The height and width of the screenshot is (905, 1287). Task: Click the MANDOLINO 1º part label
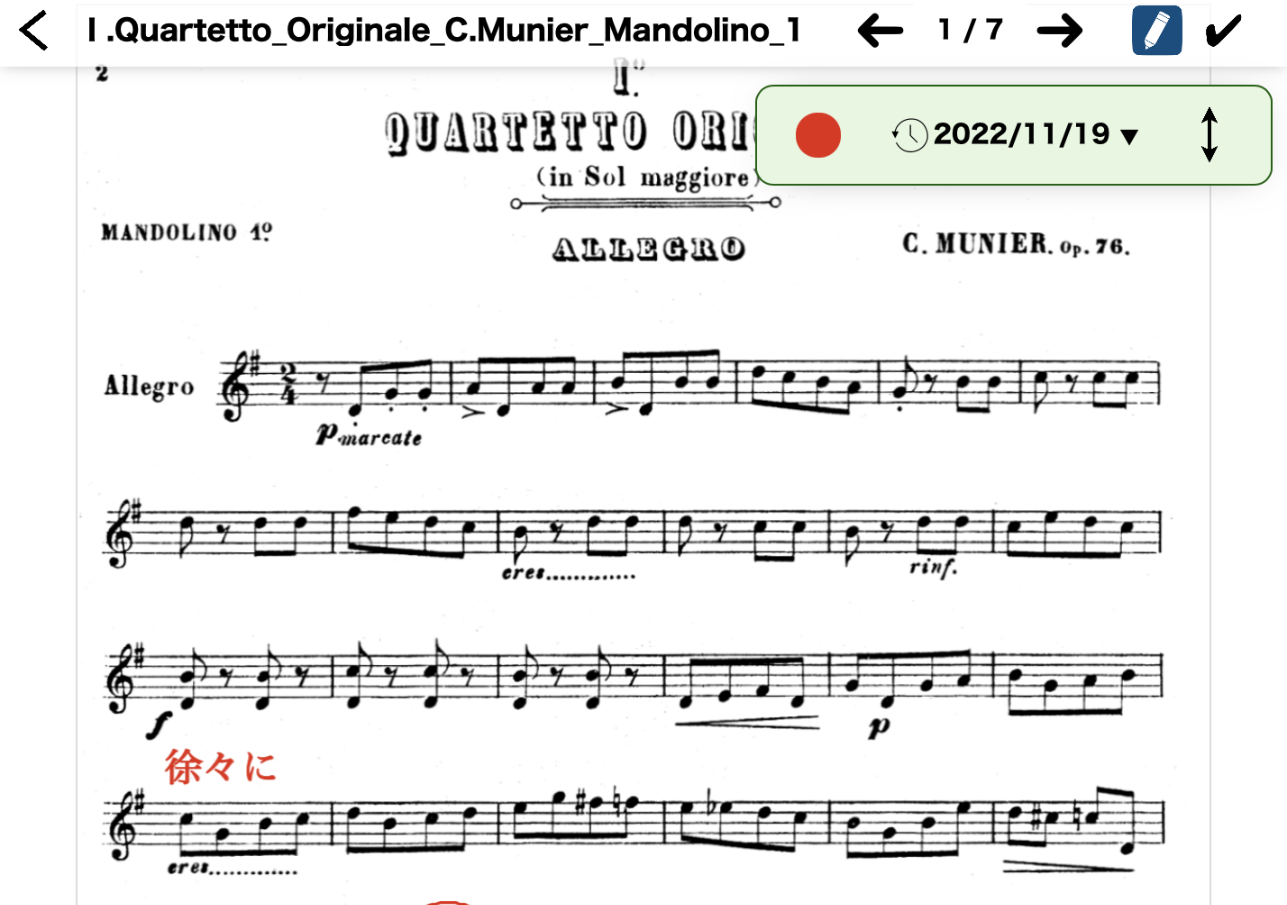[187, 233]
